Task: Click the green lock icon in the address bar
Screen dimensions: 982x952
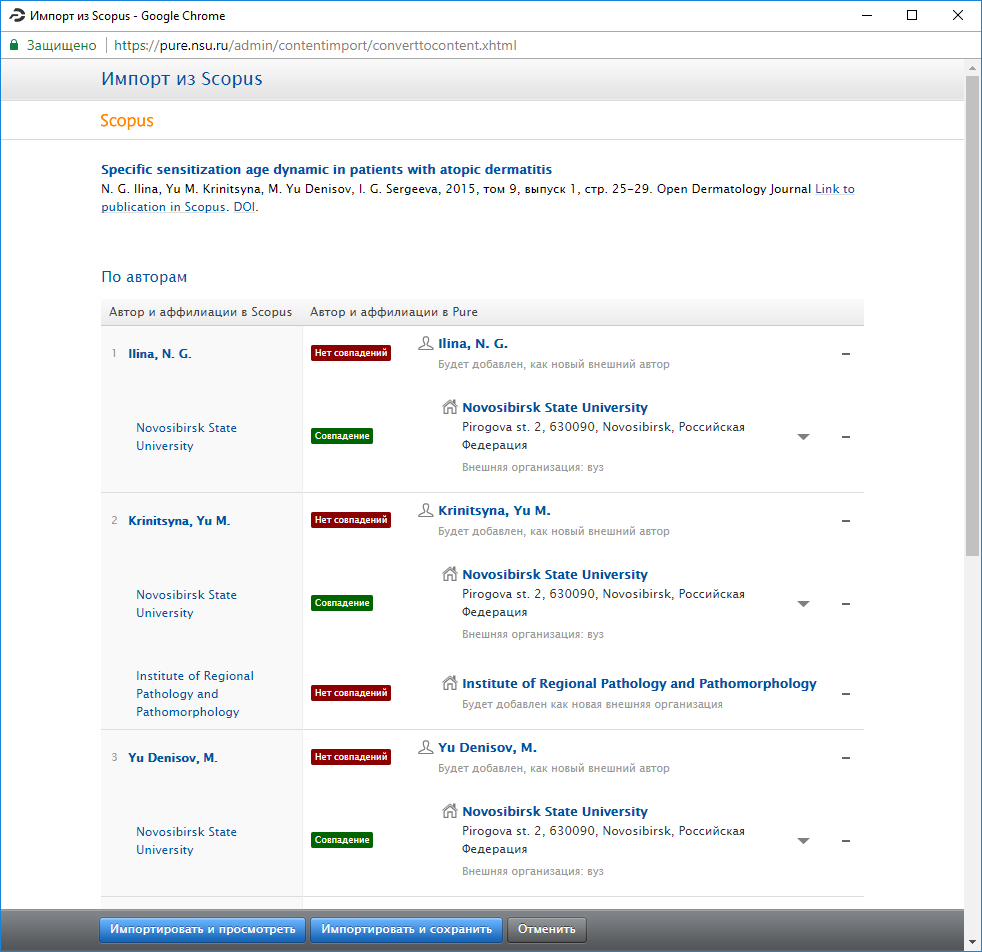Action: [x=14, y=45]
